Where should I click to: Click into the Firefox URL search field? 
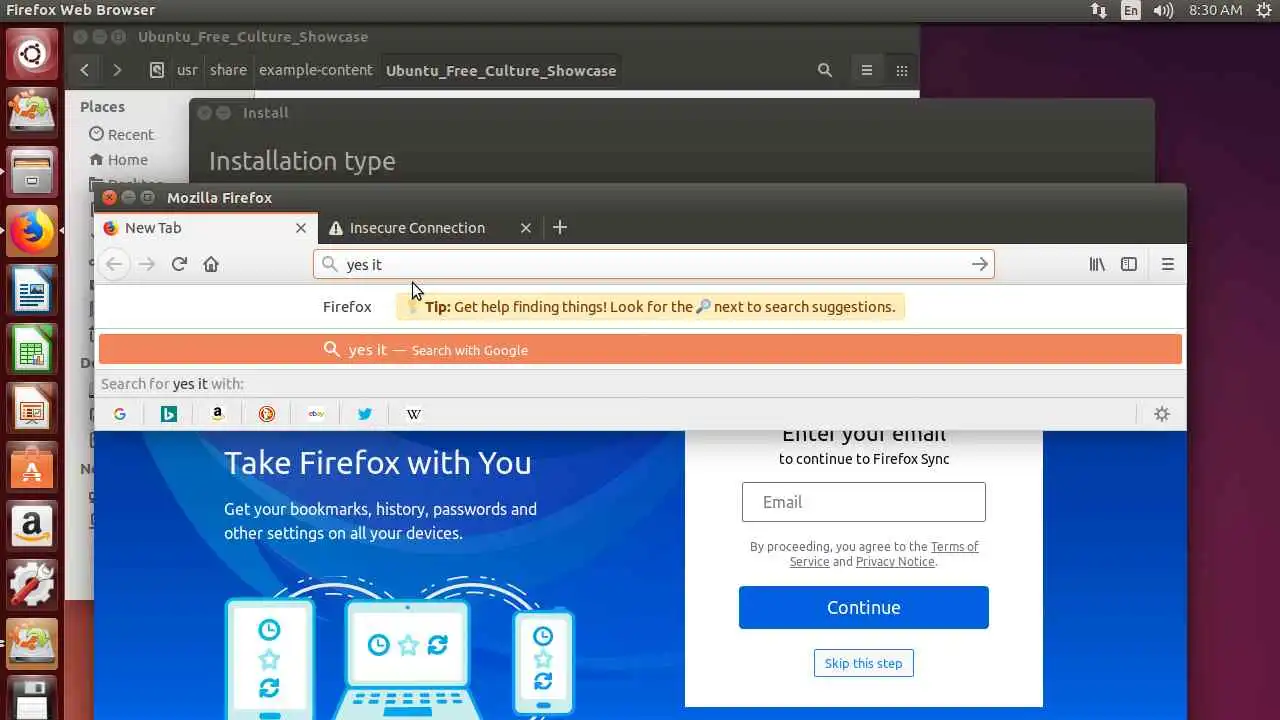coord(653,264)
